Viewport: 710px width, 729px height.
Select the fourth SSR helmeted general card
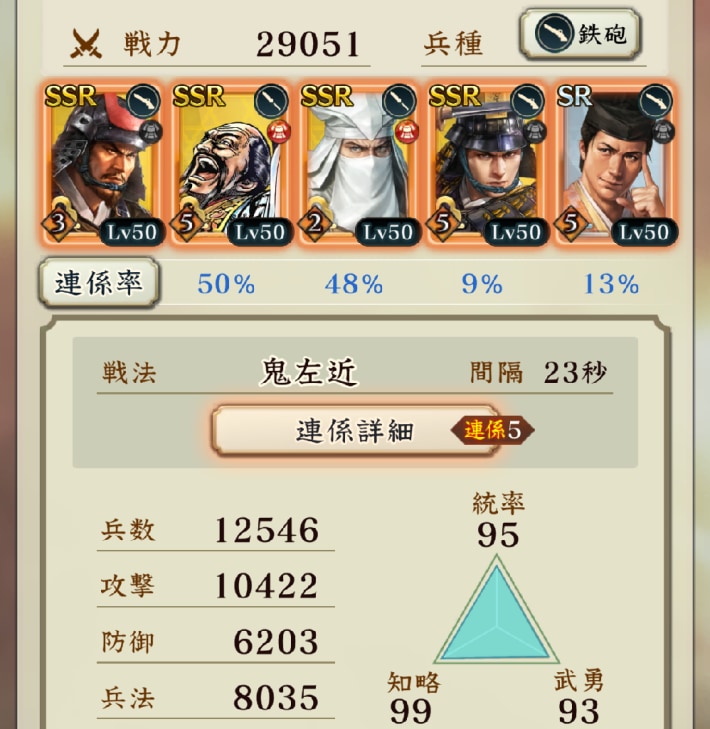pyautogui.click(x=487, y=164)
